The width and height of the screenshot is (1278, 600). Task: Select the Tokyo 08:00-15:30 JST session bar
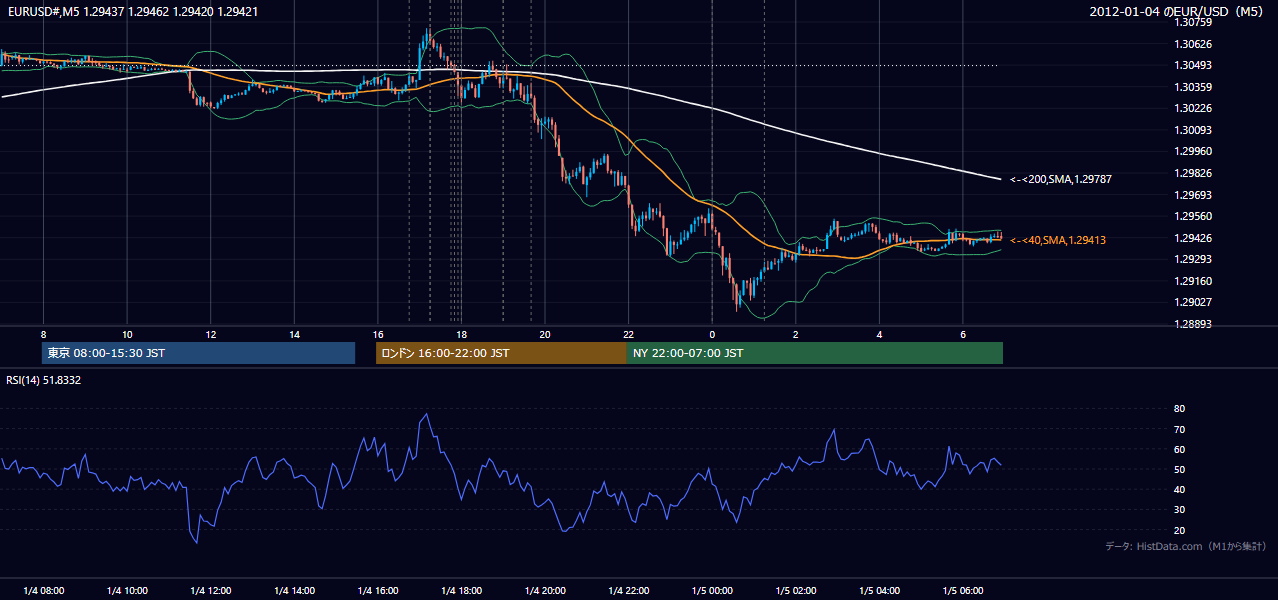point(198,353)
